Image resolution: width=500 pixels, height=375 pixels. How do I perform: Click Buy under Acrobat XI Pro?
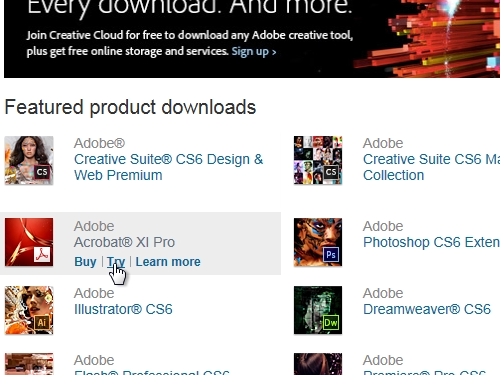(x=85, y=262)
